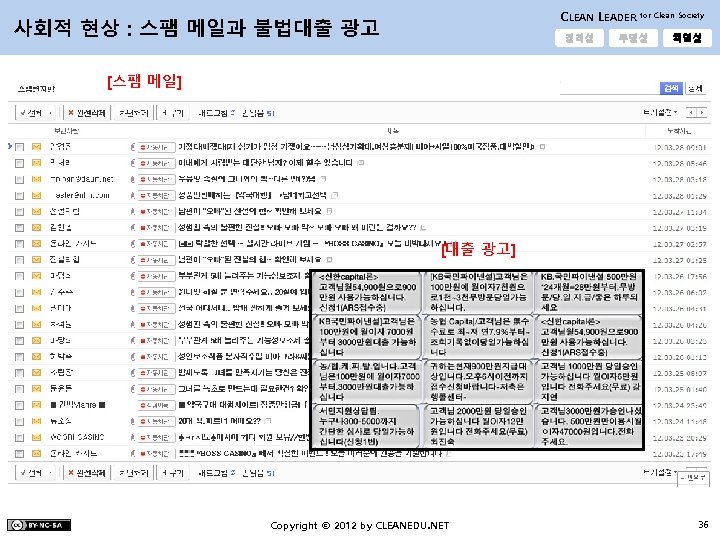Click 'KB.국민파이낸셜 500만원' loan ad card
The image size is (720, 540).
click(x=589, y=292)
